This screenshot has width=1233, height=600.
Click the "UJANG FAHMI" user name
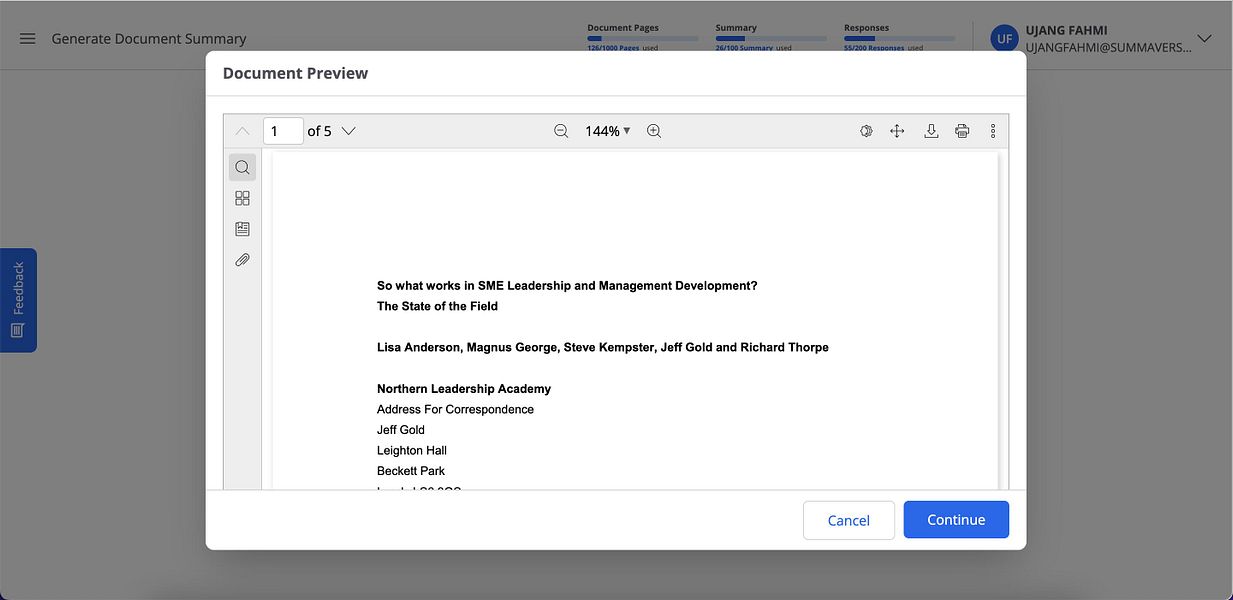tap(1066, 30)
